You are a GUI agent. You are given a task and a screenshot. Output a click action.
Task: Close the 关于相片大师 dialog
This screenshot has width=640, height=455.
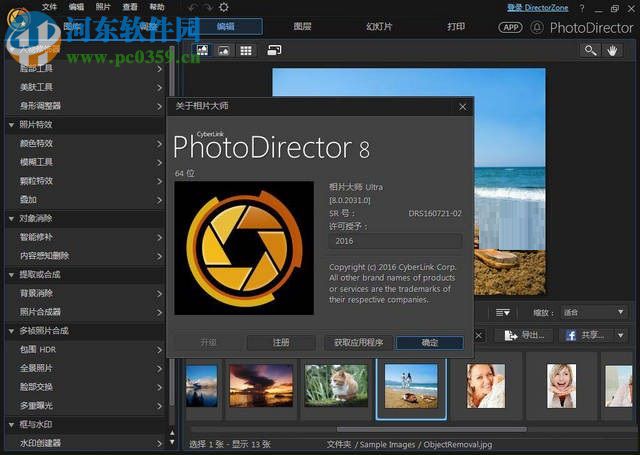(x=462, y=107)
